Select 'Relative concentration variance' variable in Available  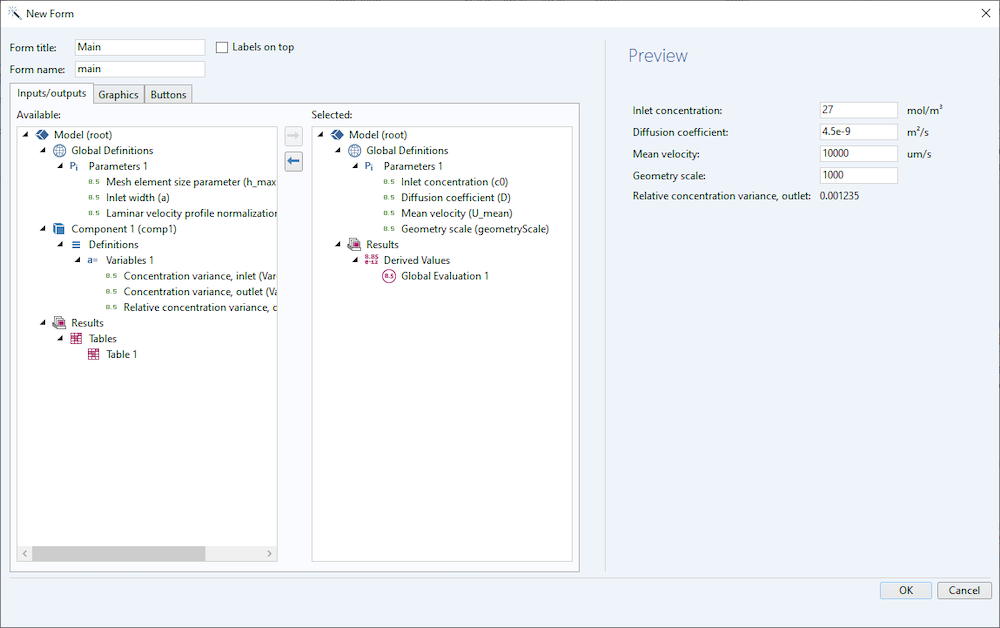(200, 307)
